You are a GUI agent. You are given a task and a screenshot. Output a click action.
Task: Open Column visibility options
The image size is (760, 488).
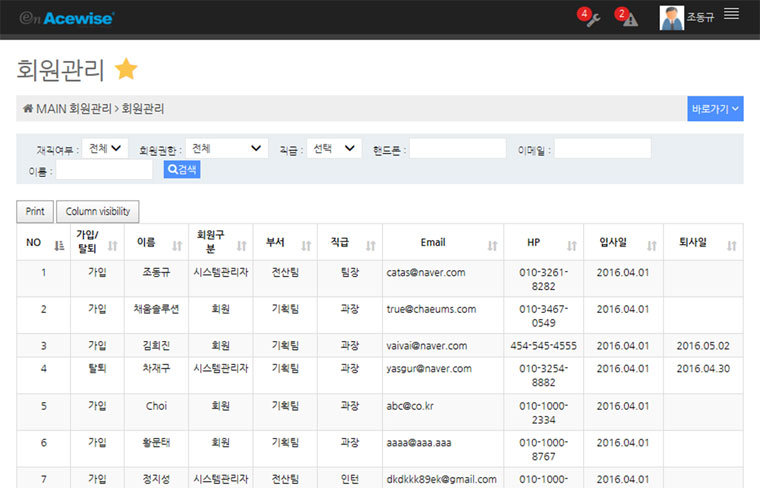pyautogui.click(x=98, y=211)
